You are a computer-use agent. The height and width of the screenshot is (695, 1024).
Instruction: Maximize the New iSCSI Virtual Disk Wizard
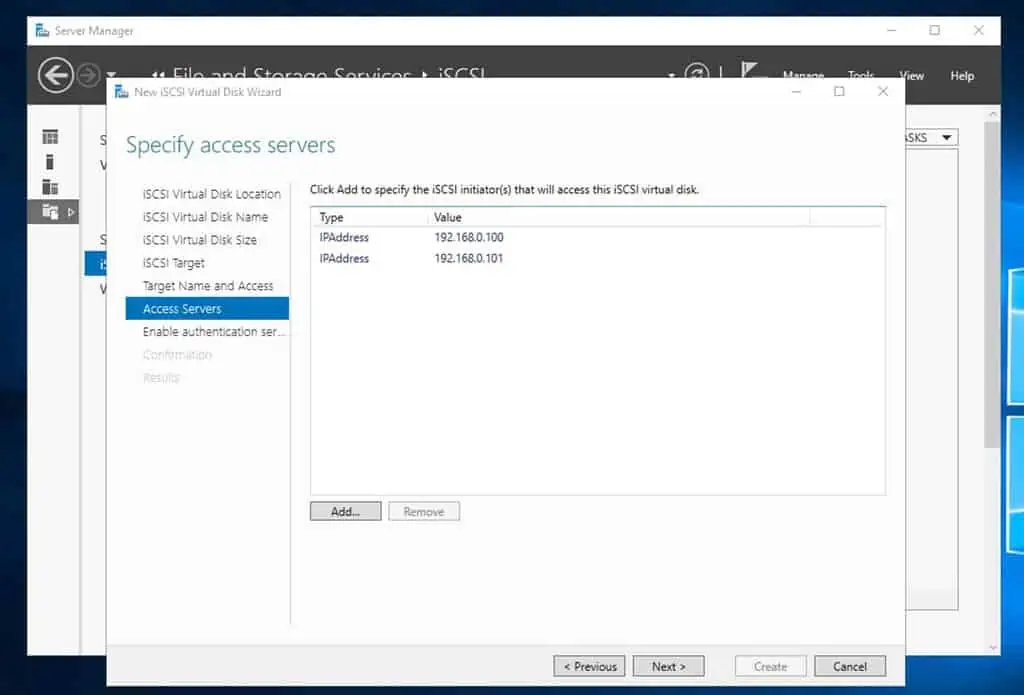839,91
